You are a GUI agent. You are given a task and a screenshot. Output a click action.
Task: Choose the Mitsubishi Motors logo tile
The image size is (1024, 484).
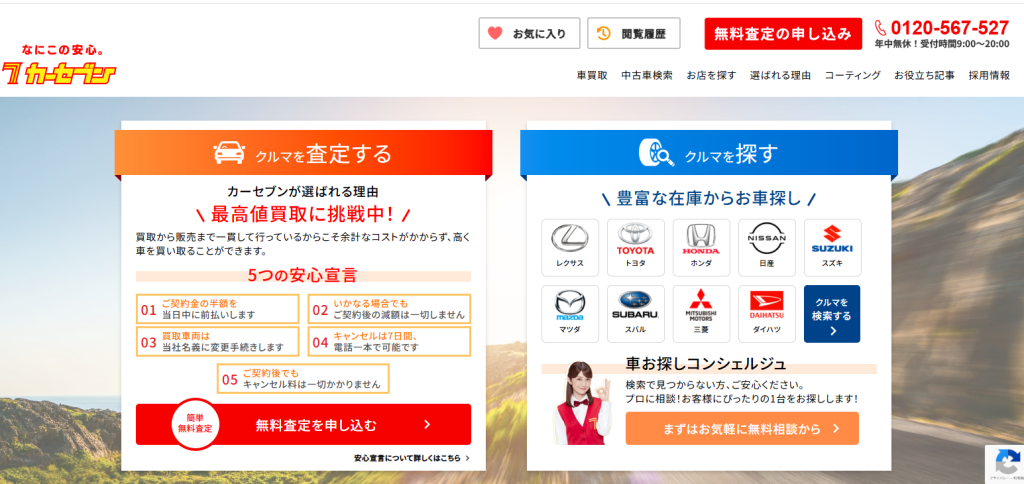[701, 313]
